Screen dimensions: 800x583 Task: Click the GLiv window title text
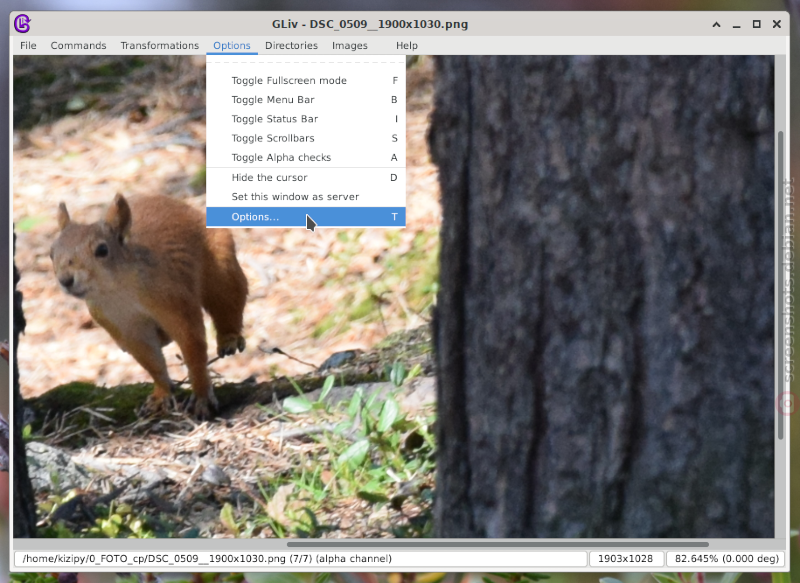370,24
